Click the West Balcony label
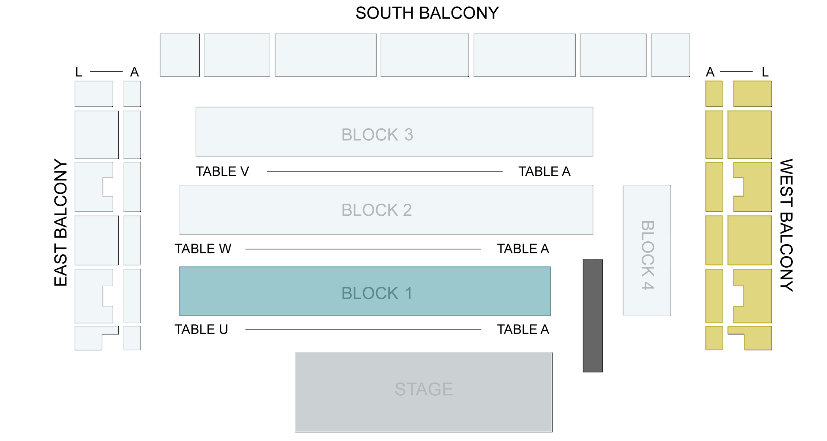This screenshot has height=441, width=827. (786, 225)
